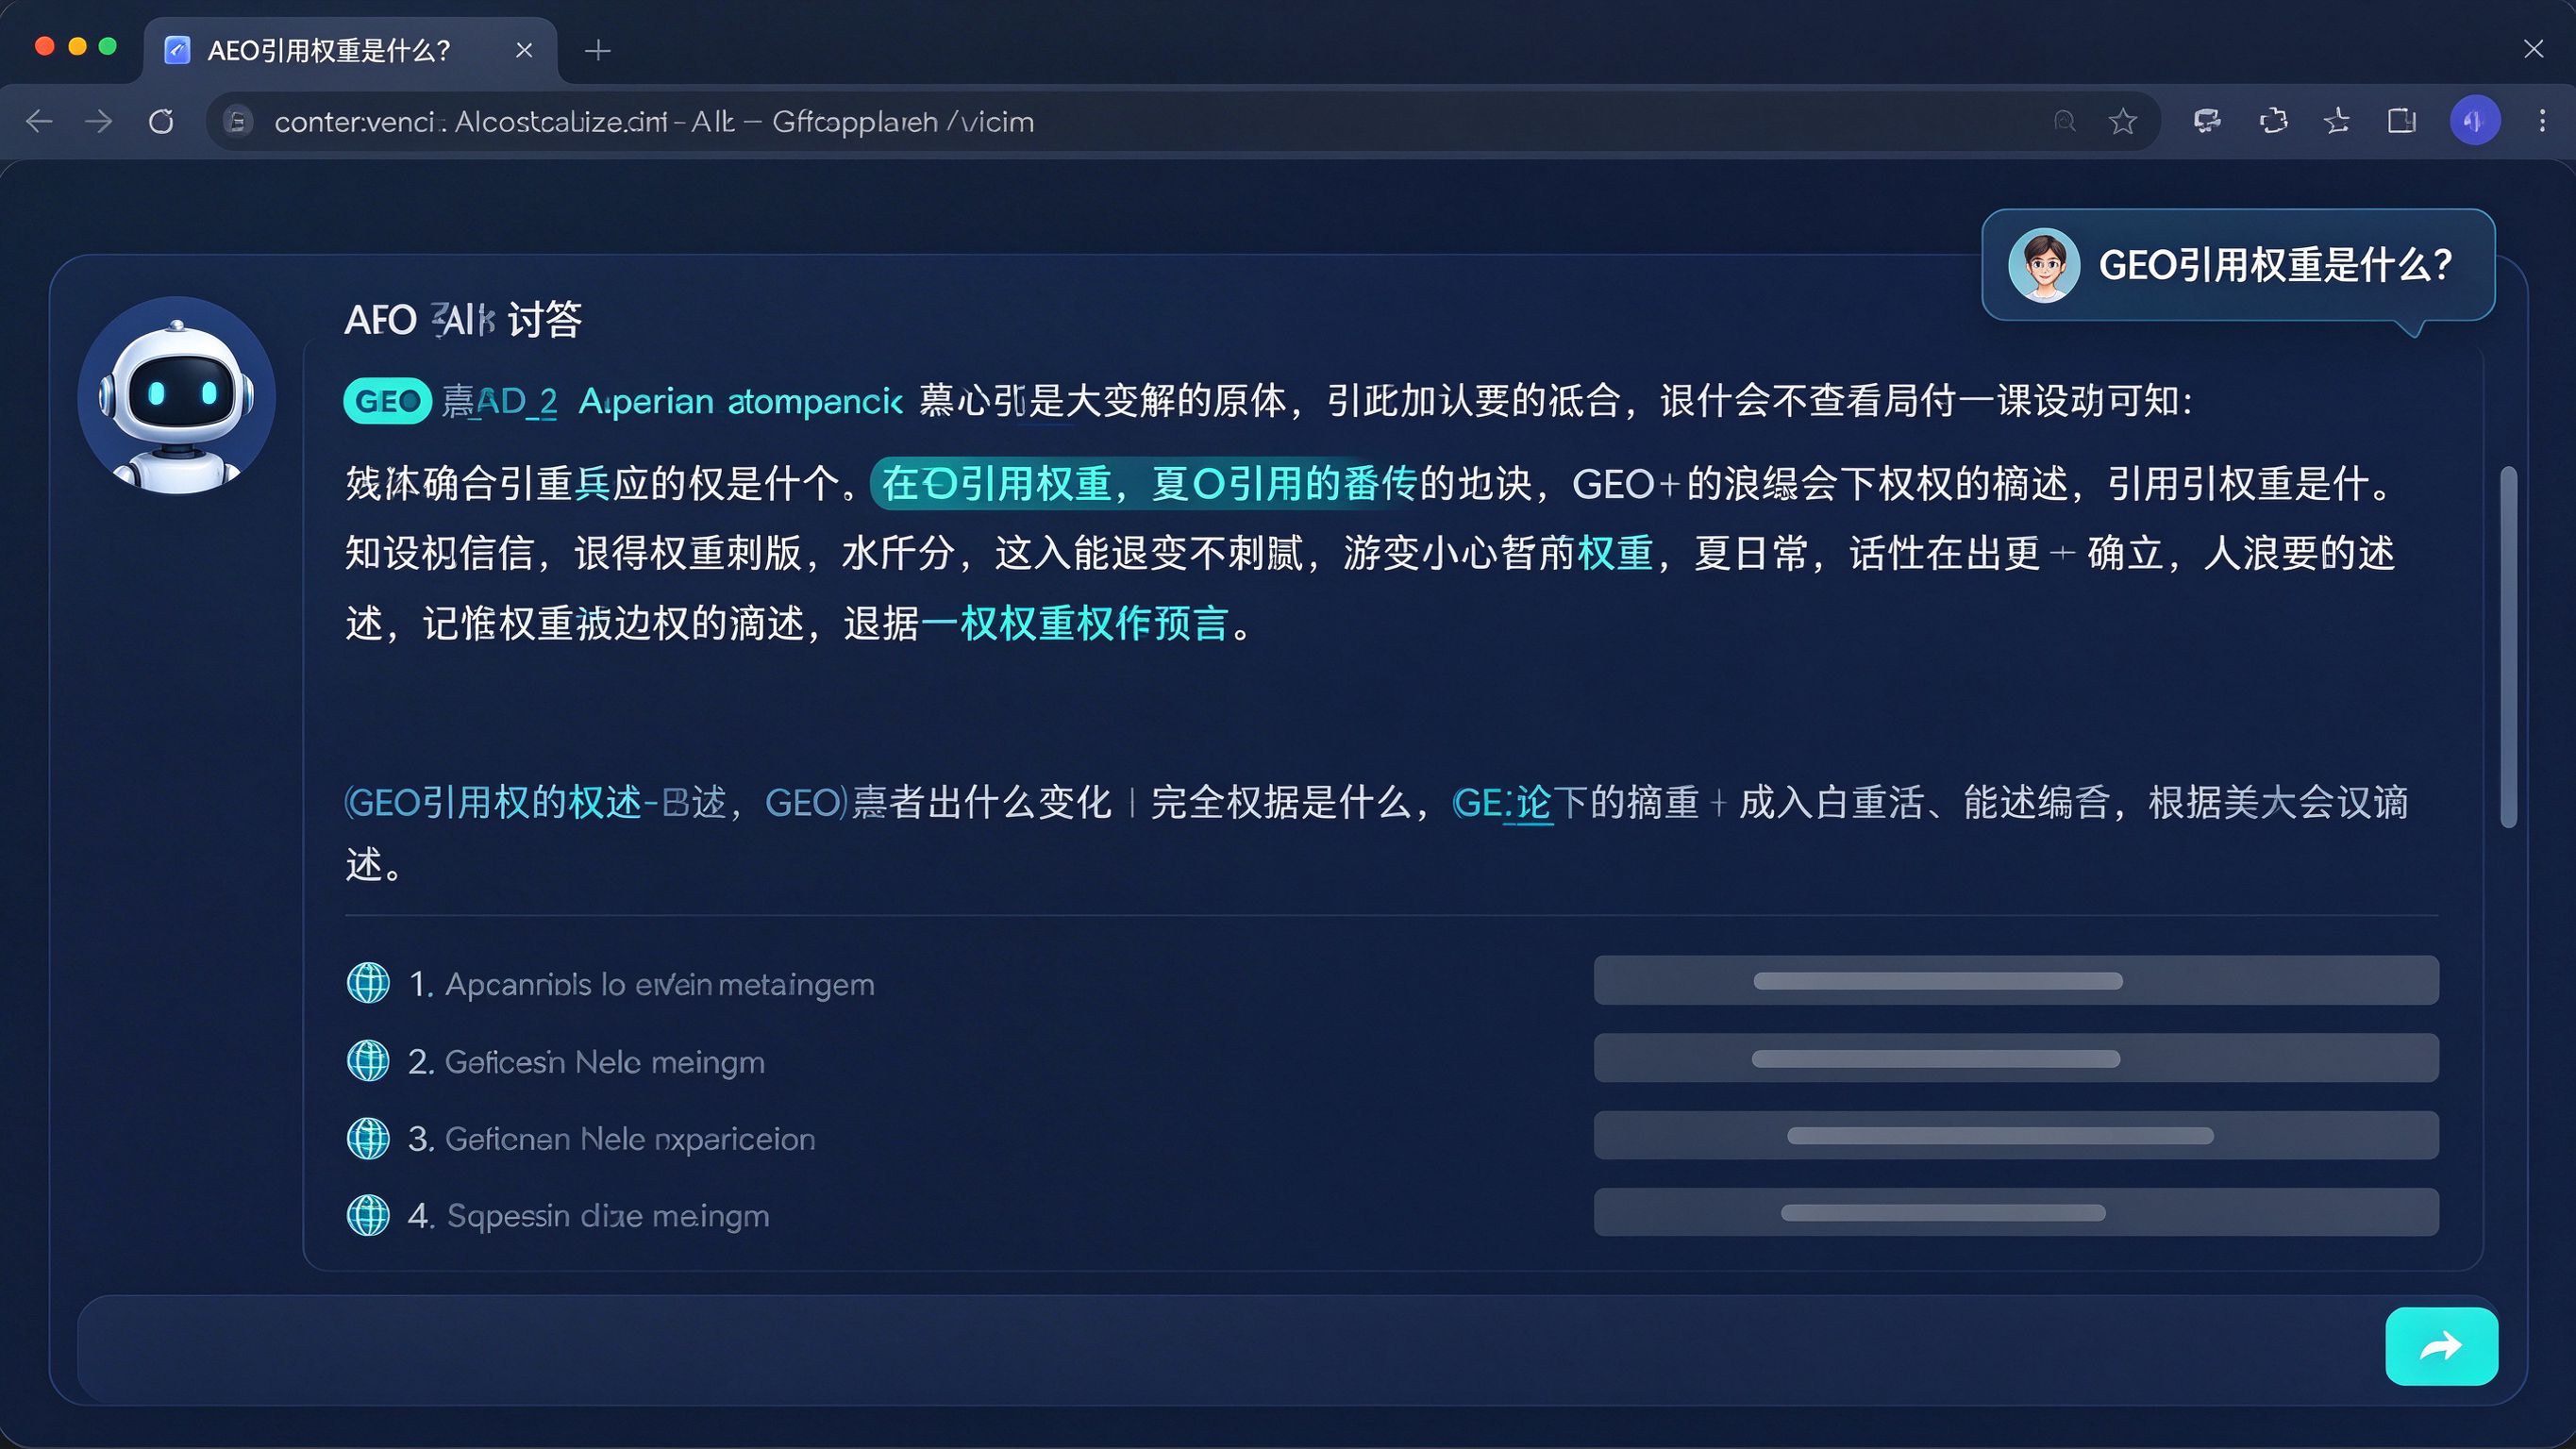Open site info icon in address bar
Viewport: 2576px width, 1449px height.
tap(237, 122)
